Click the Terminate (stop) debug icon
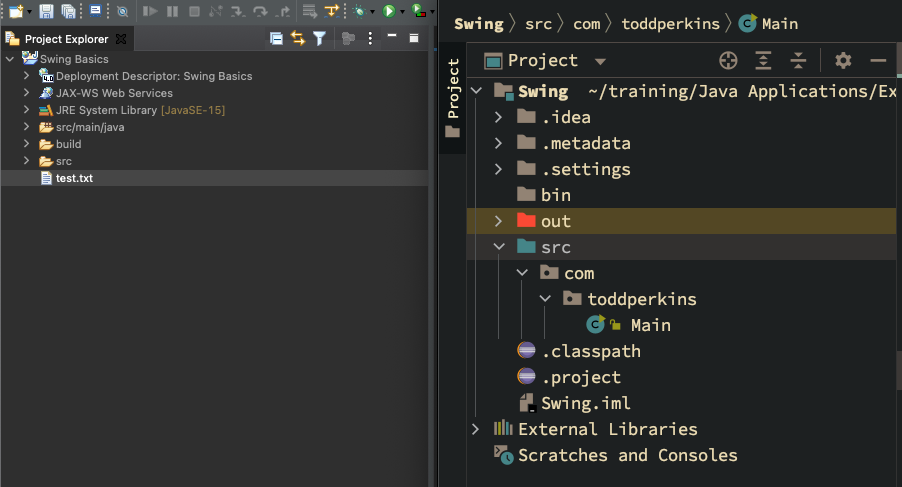 [194, 11]
